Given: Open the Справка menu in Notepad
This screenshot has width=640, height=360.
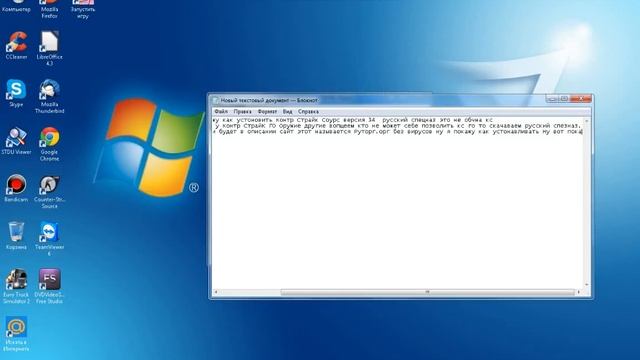Looking at the screenshot, I should coord(308,111).
